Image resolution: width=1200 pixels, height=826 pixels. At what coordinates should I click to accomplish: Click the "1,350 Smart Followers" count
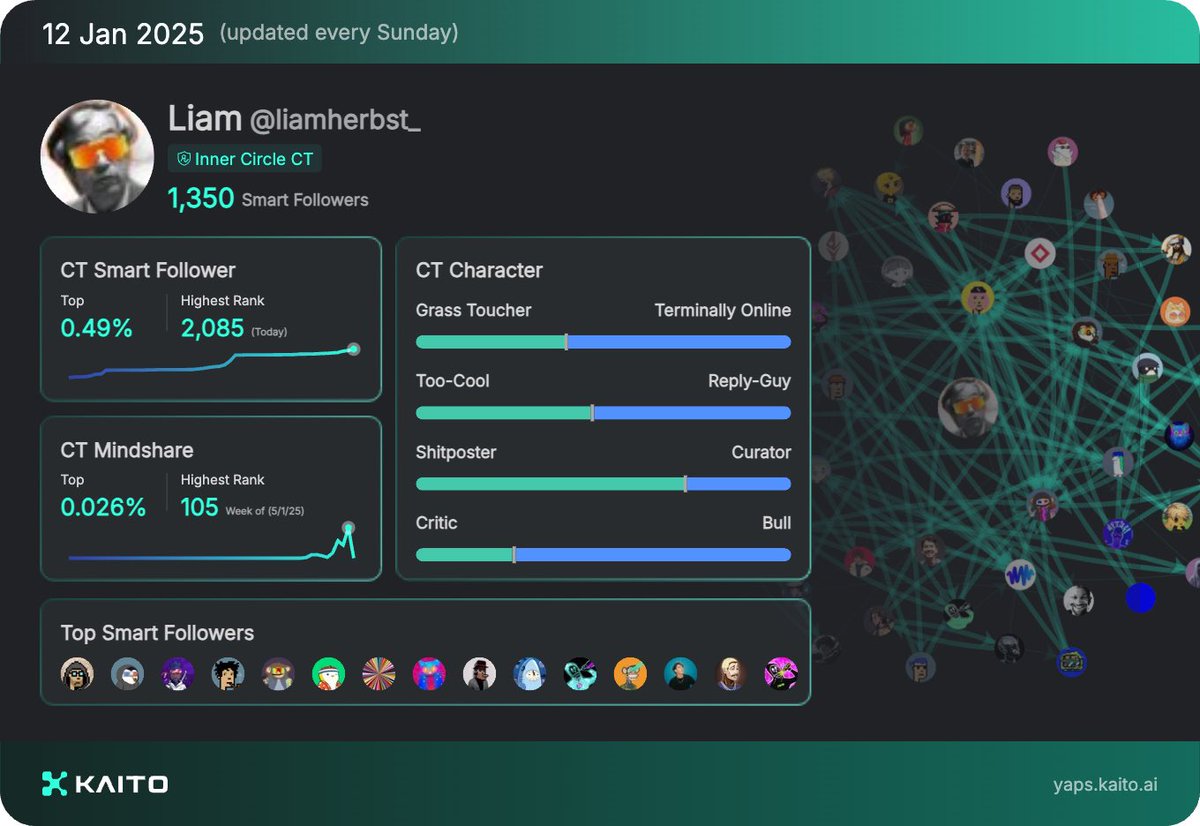tap(268, 198)
